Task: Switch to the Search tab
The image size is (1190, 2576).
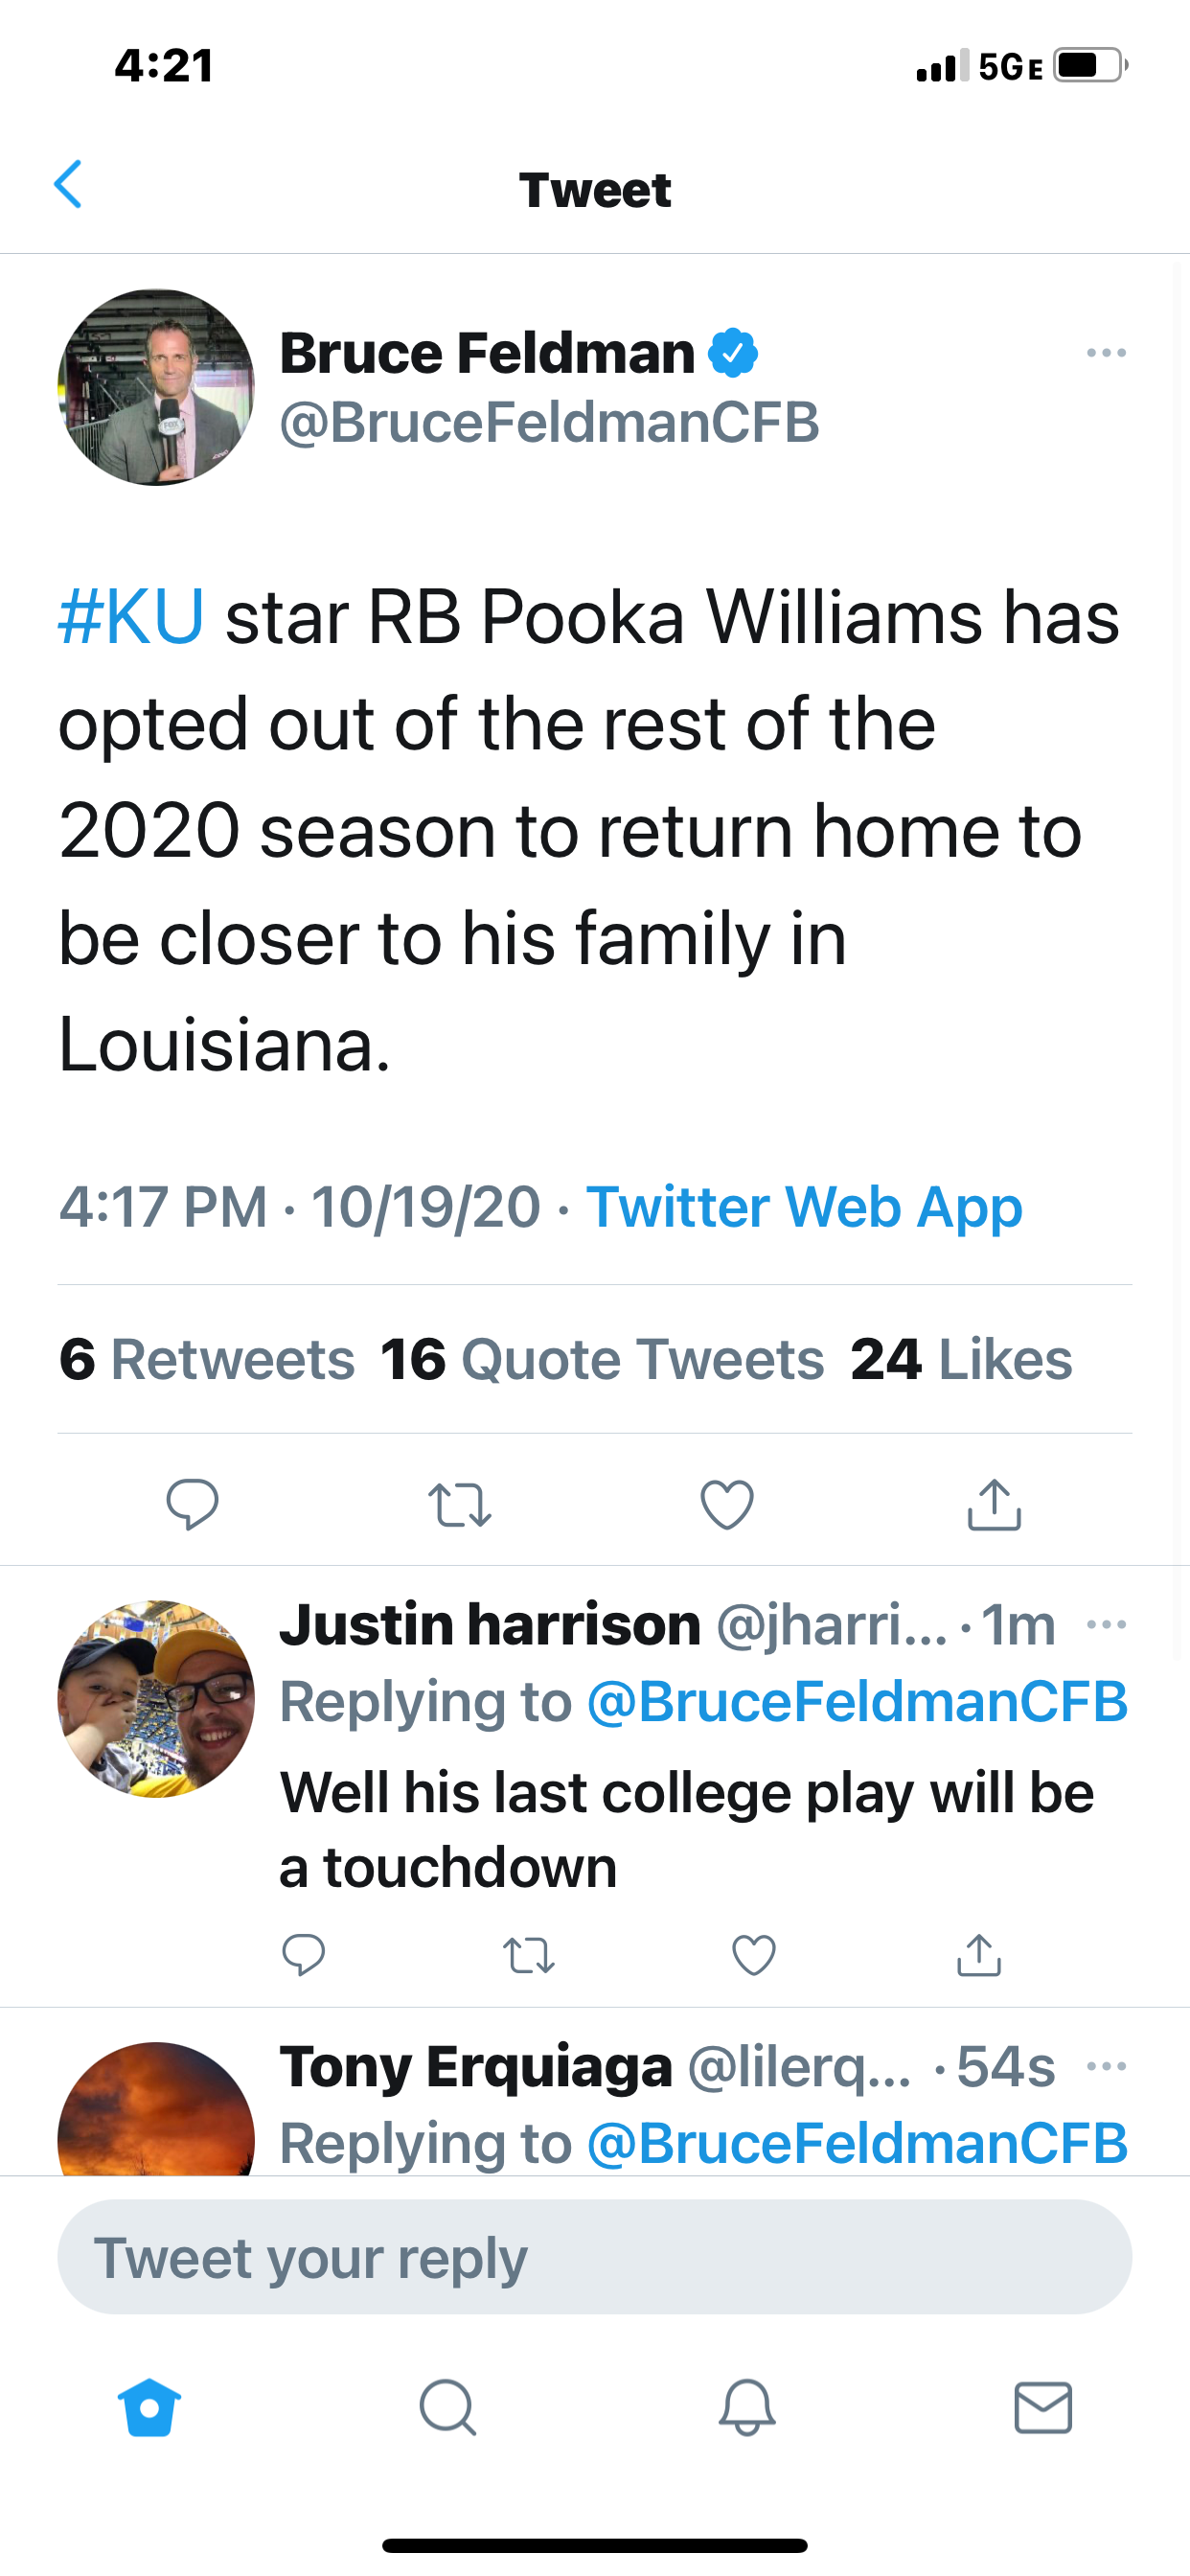Action: tap(447, 2407)
